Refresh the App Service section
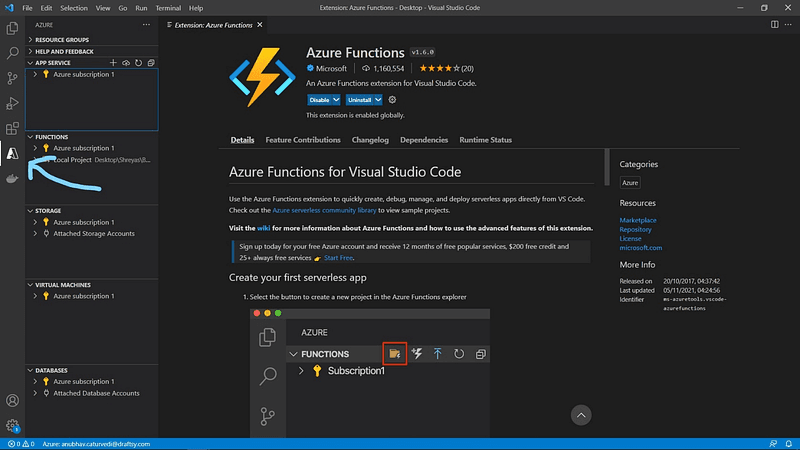This screenshot has height=450, width=800. [x=138, y=62]
